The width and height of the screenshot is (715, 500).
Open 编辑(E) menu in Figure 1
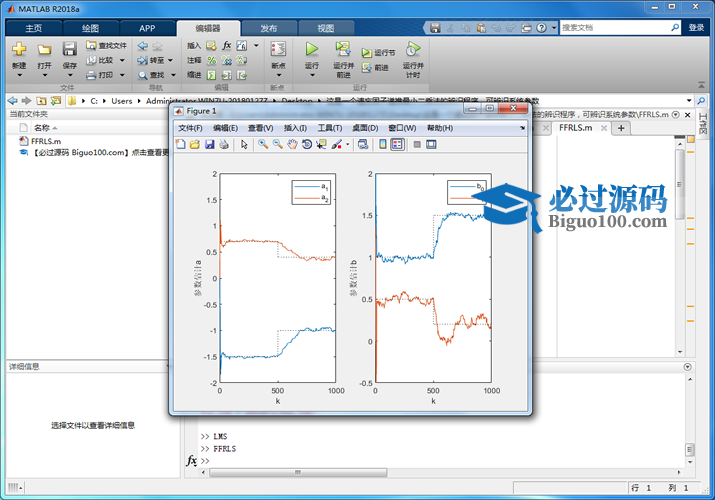(x=225, y=128)
